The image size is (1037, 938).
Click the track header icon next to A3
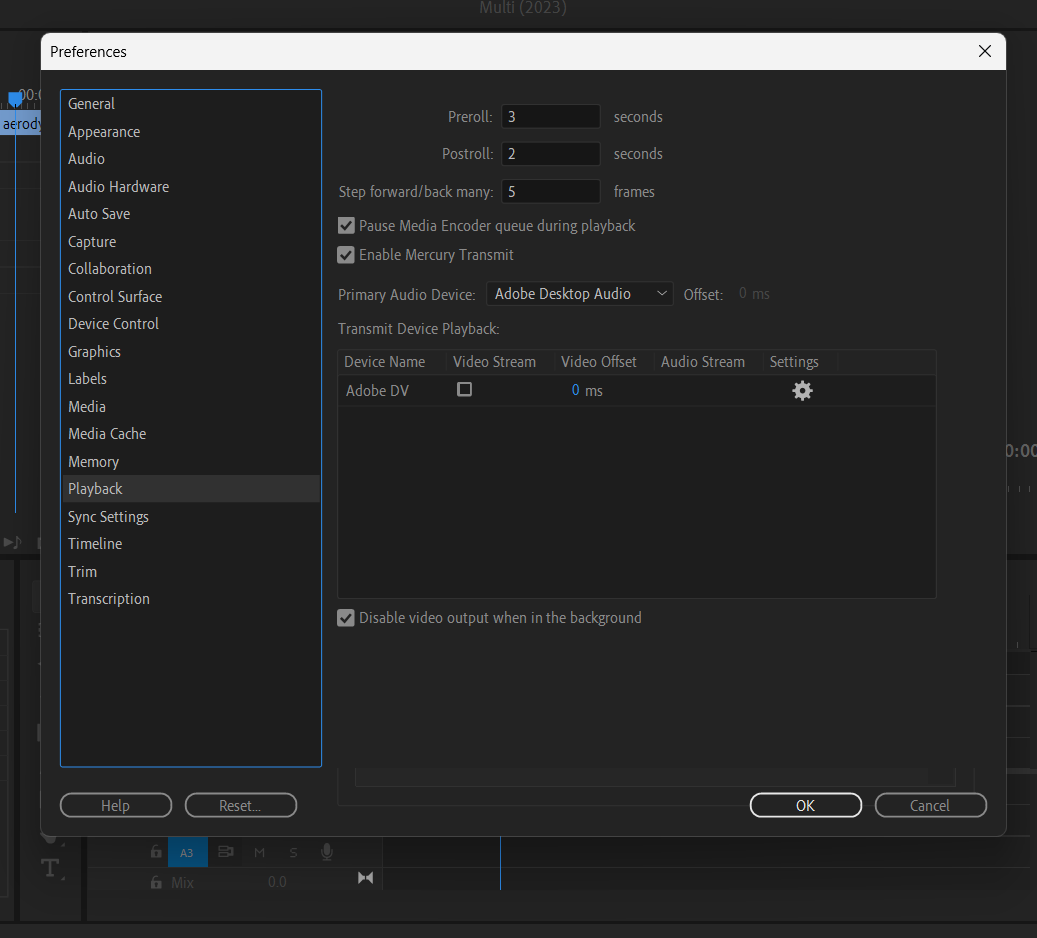point(225,852)
